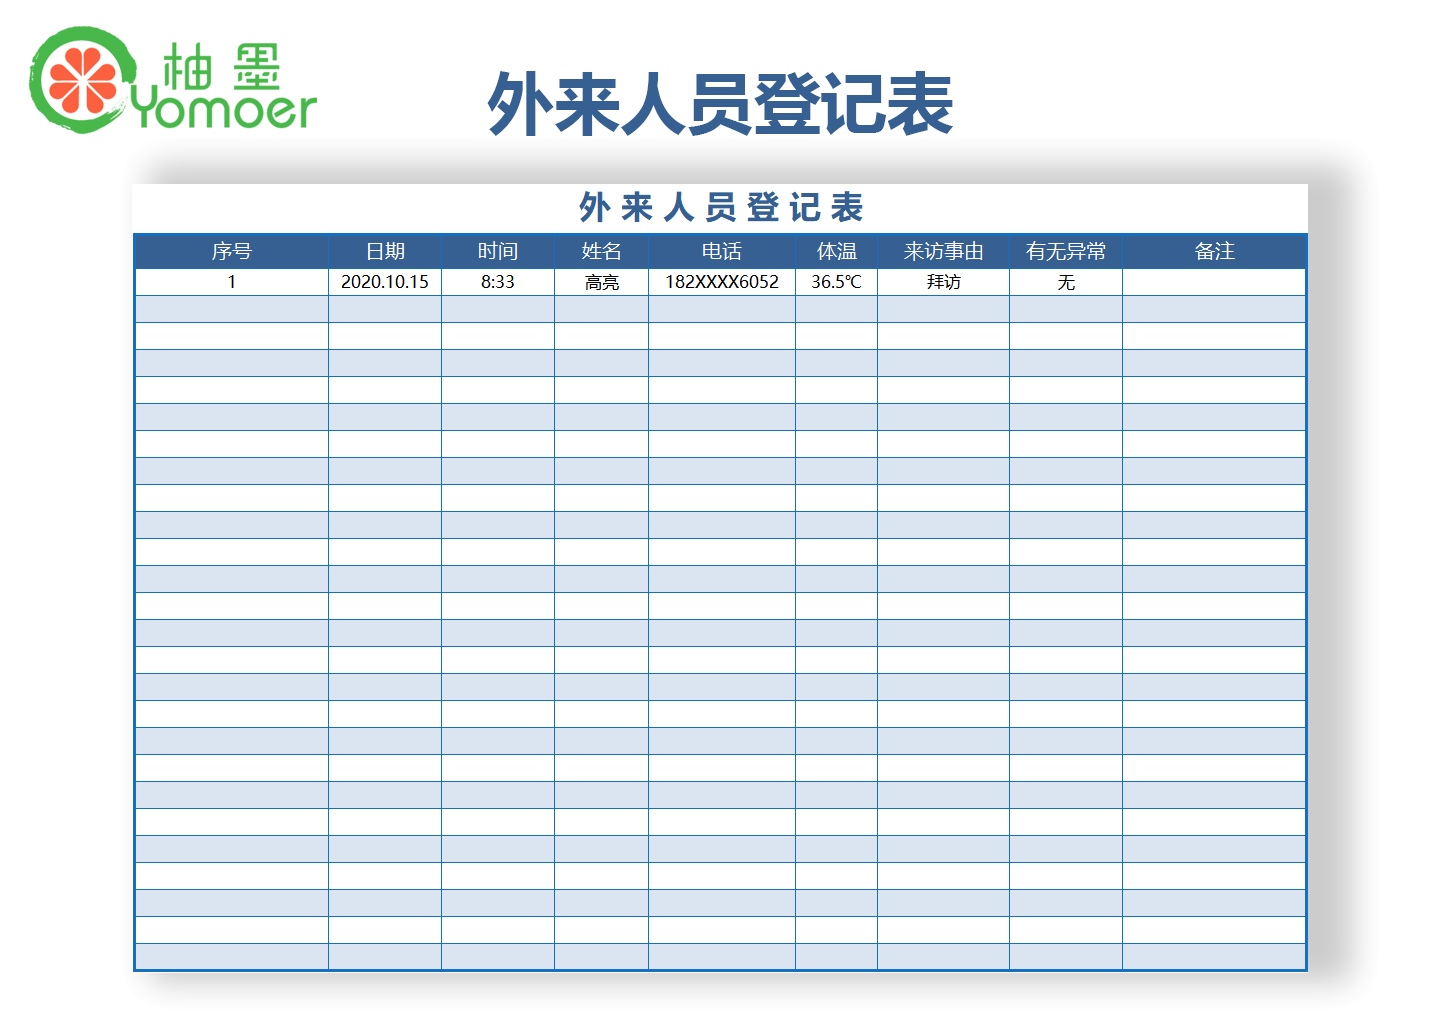Select the 有无异常 column header
Image resolution: width=1440 pixels, height=1018 pixels.
[x=1066, y=251]
